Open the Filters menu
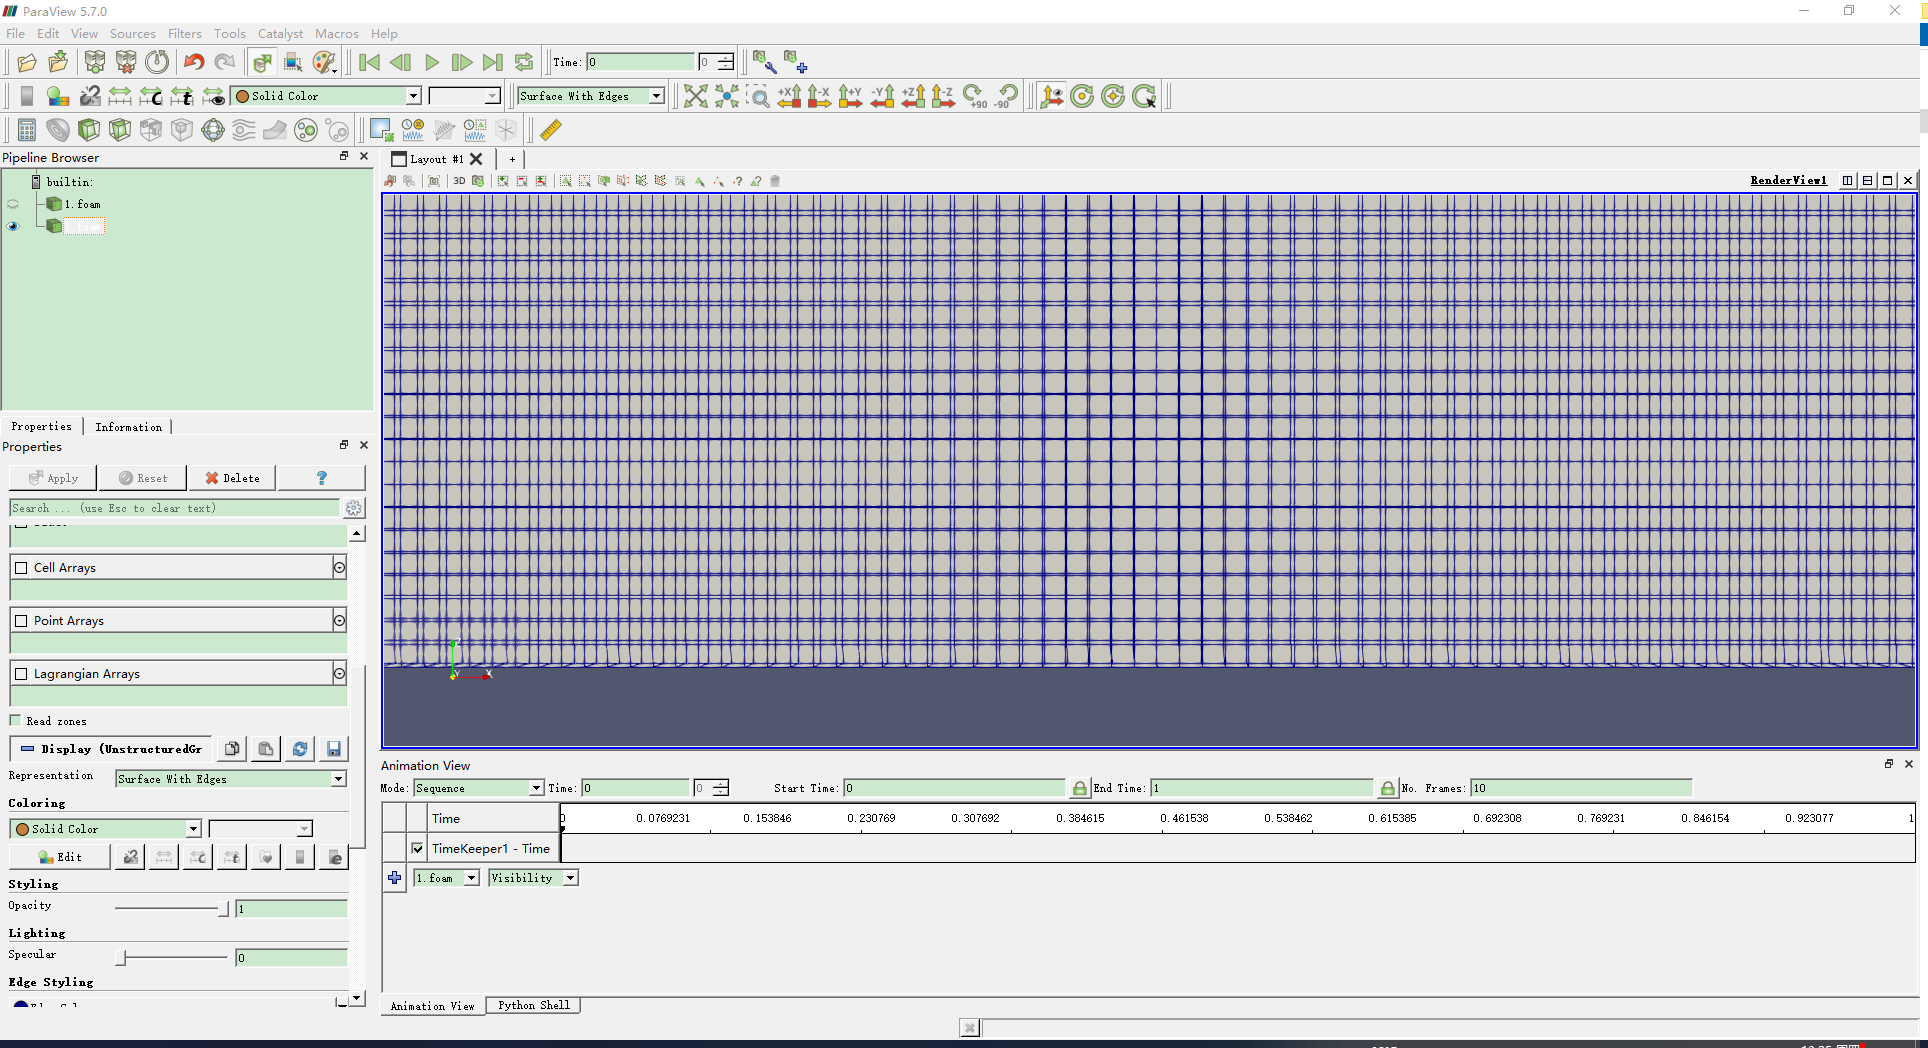1928x1048 pixels. click(x=184, y=33)
